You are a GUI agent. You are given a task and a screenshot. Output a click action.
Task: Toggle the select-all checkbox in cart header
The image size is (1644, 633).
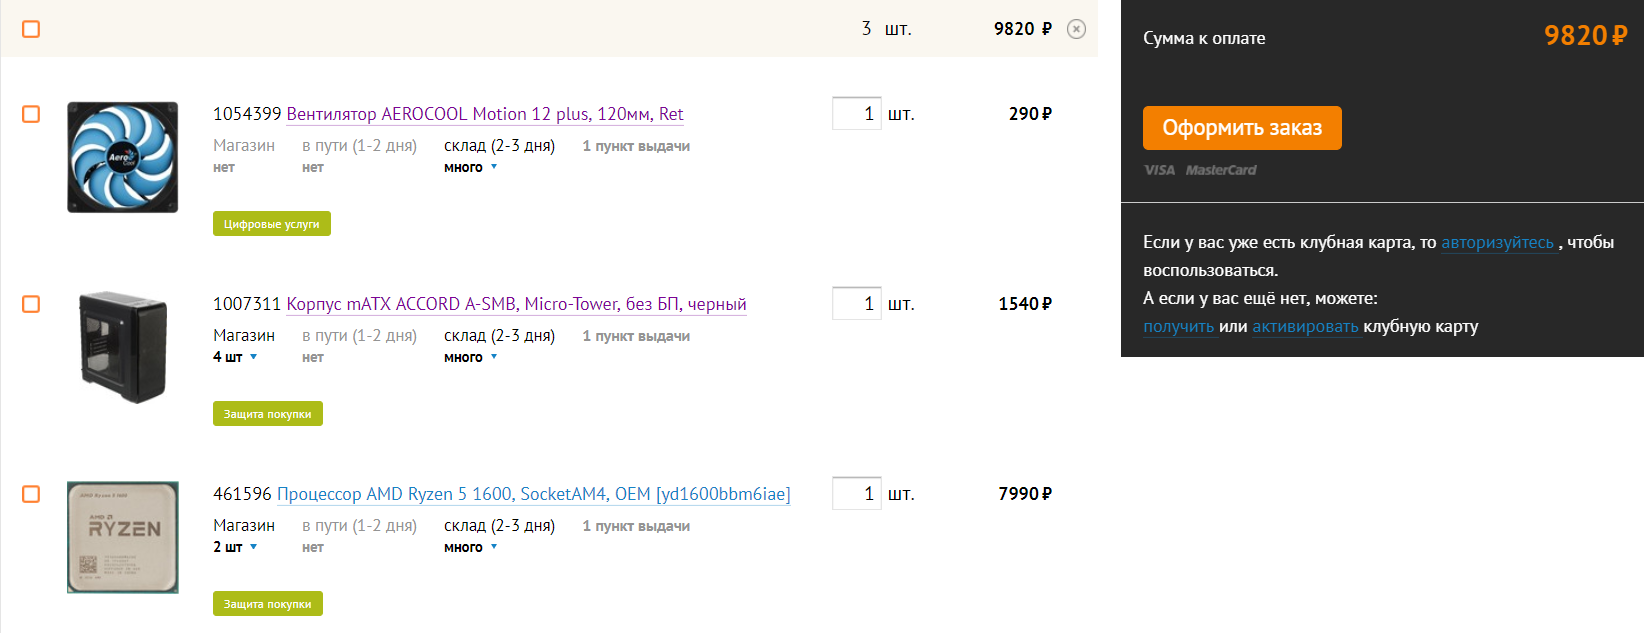(x=31, y=29)
